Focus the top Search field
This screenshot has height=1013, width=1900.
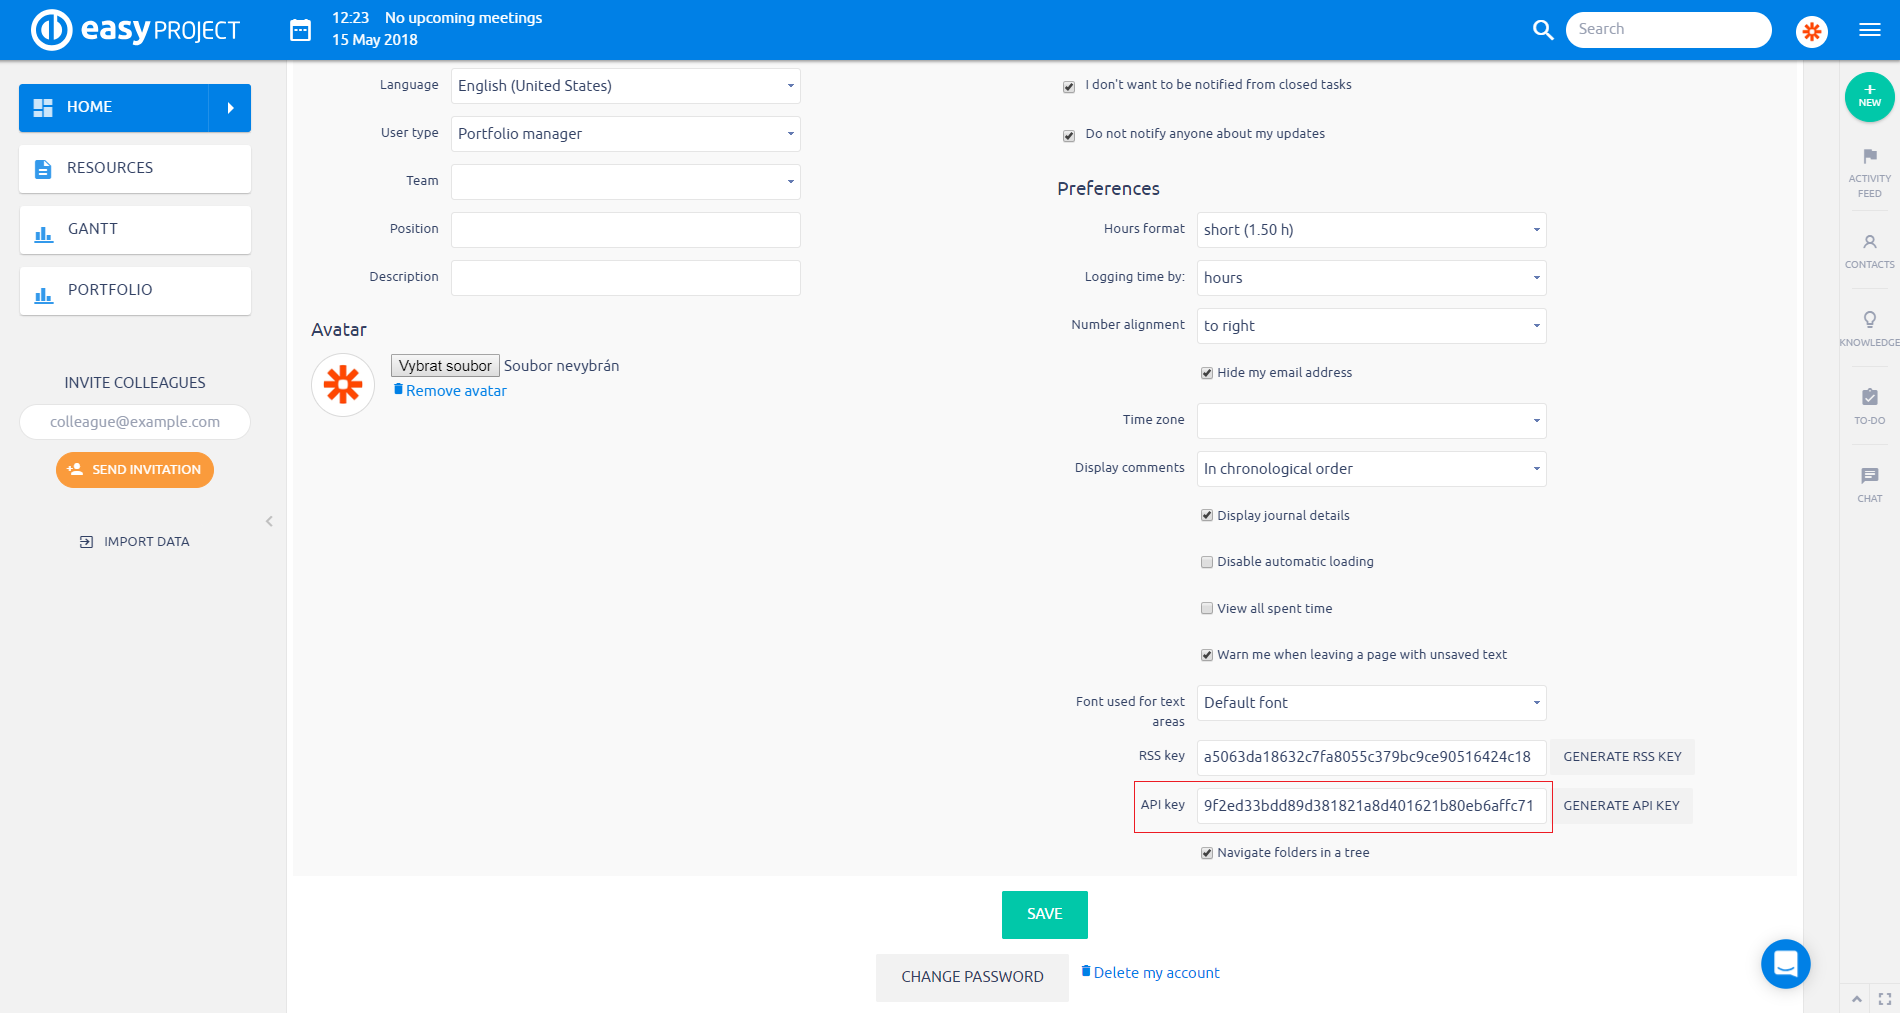[1668, 30]
